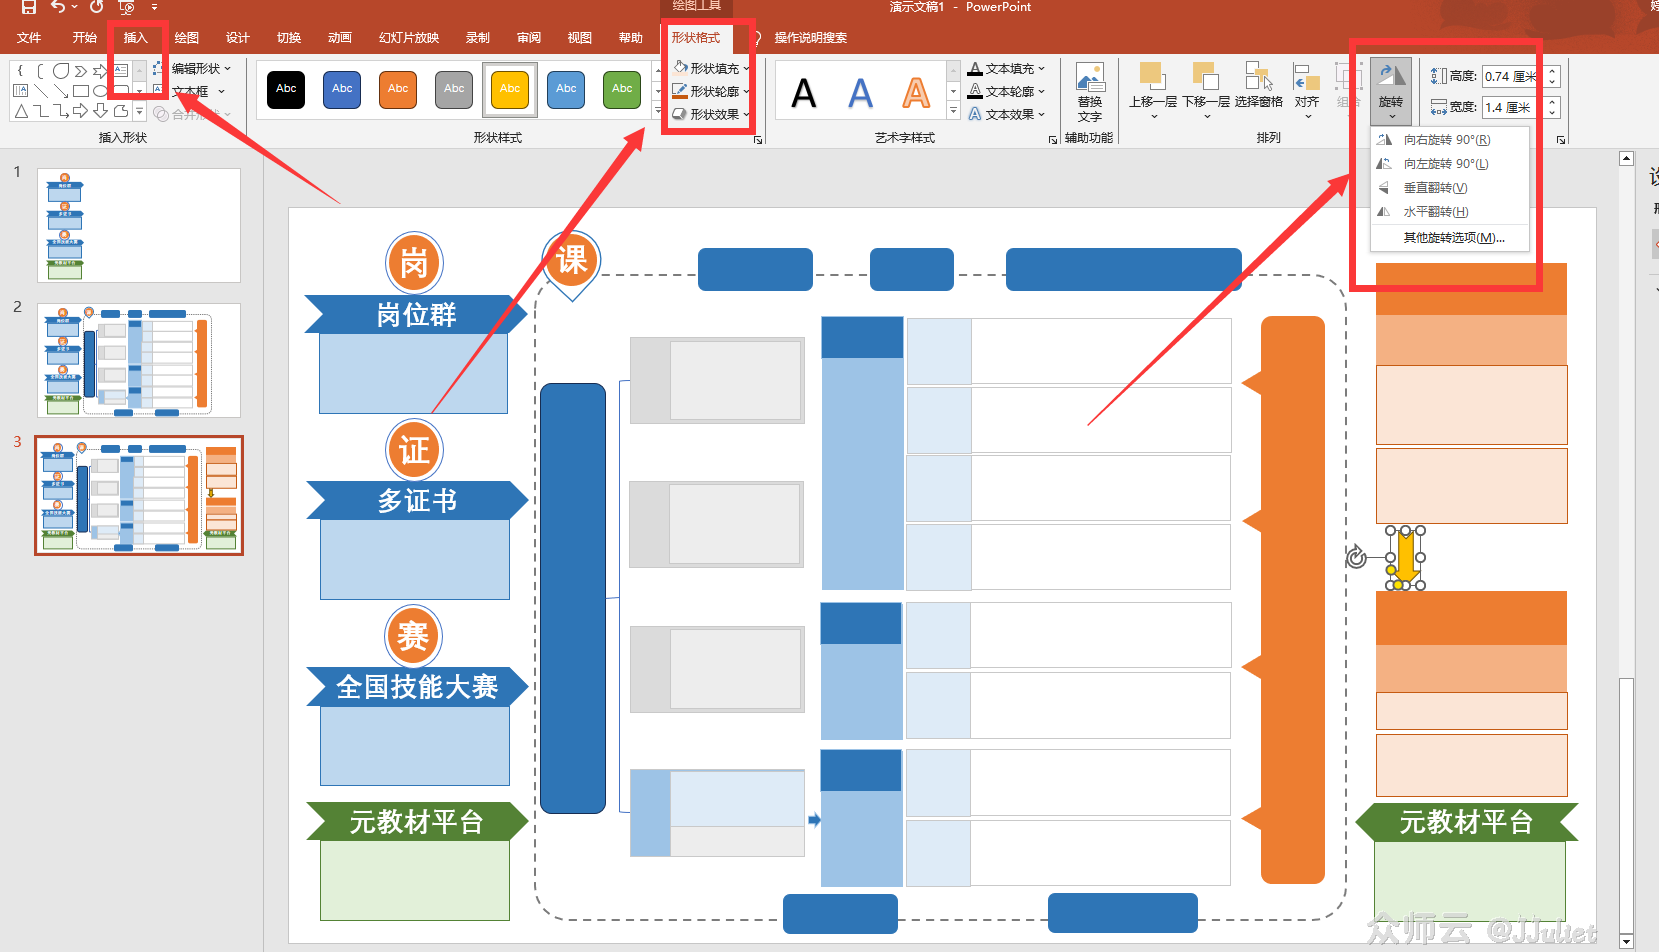The width and height of the screenshot is (1659, 952).
Task: Click the Save icon in the quick access toolbar
Action: 28,7
